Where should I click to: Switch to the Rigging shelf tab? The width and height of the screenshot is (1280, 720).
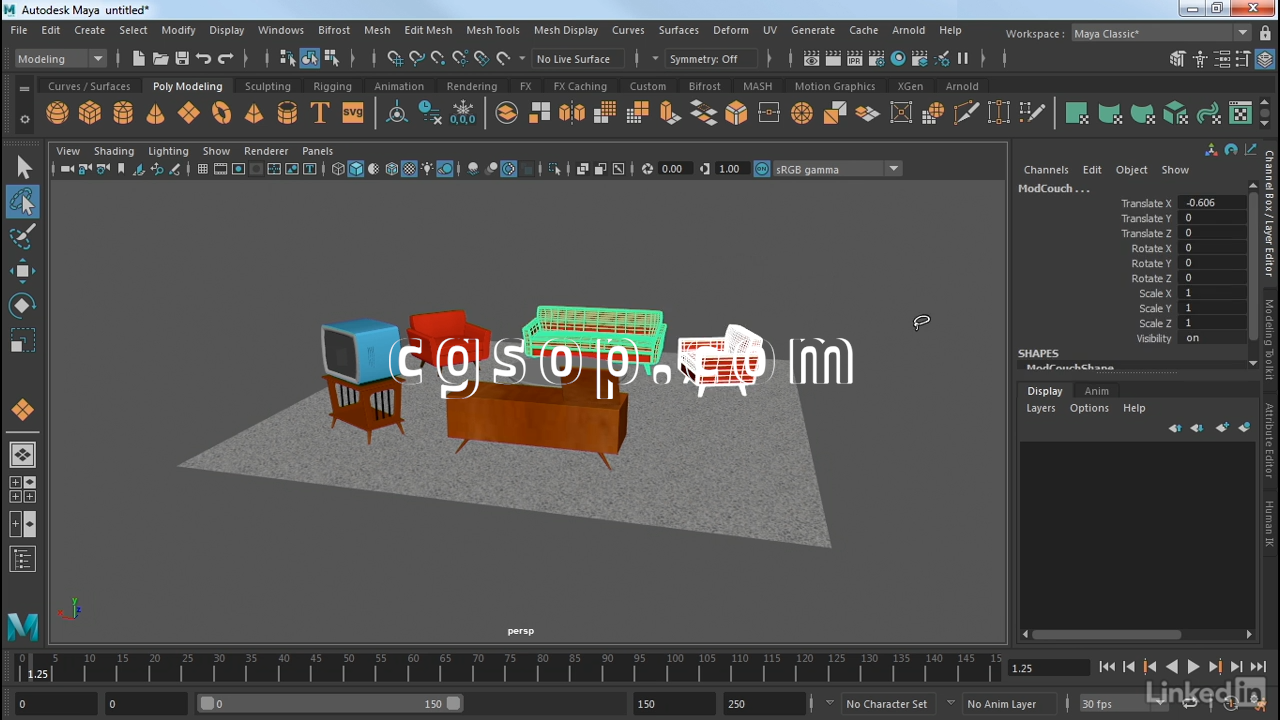click(x=332, y=86)
